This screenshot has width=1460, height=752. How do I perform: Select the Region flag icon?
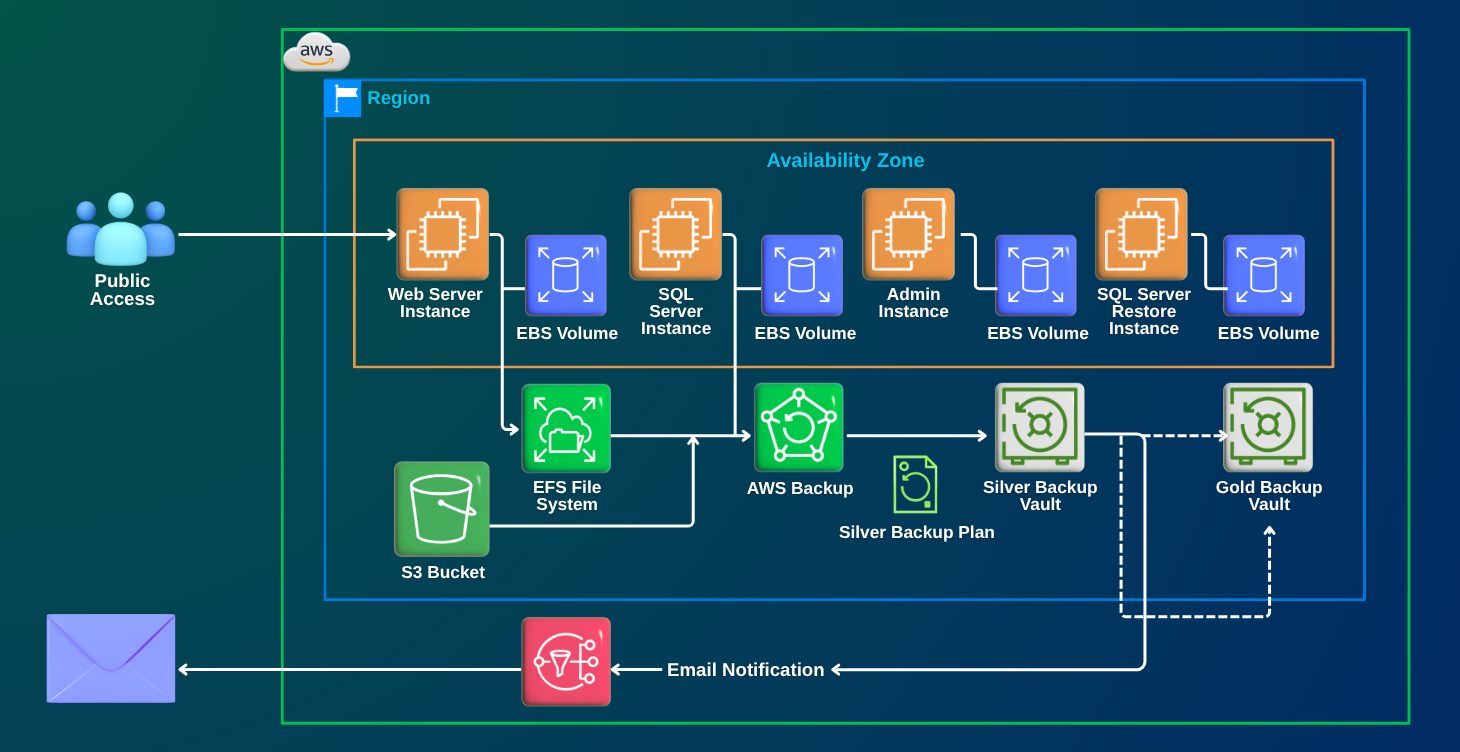(x=343, y=99)
